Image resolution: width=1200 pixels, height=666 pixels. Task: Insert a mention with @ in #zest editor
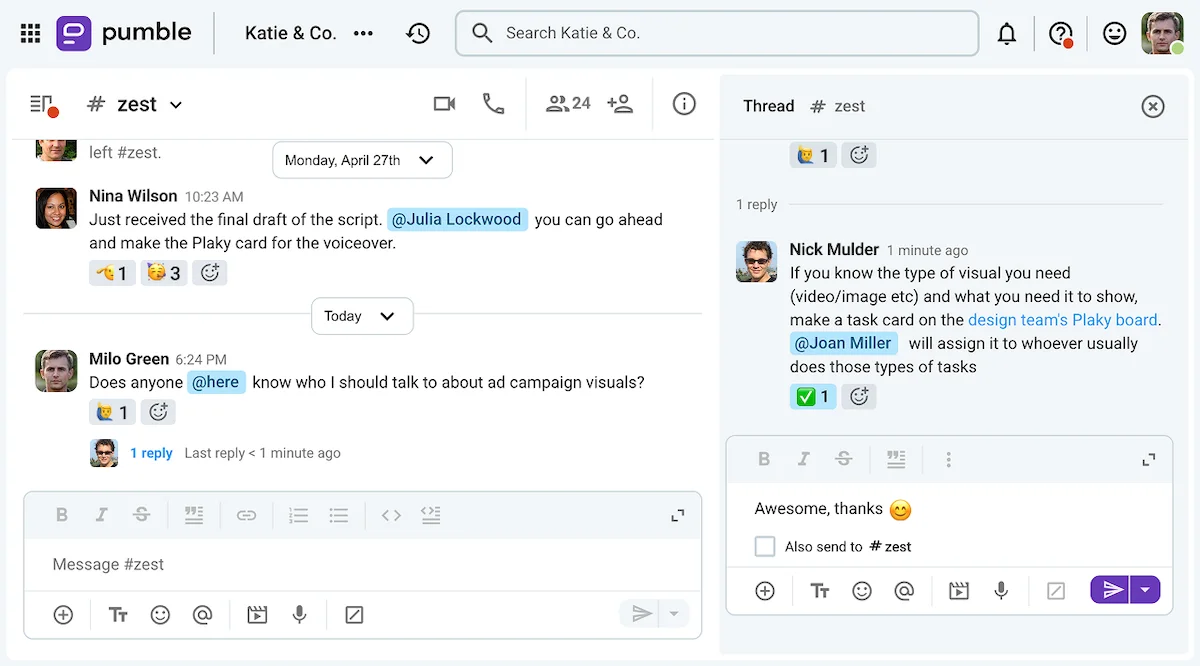tap(202, 615)
